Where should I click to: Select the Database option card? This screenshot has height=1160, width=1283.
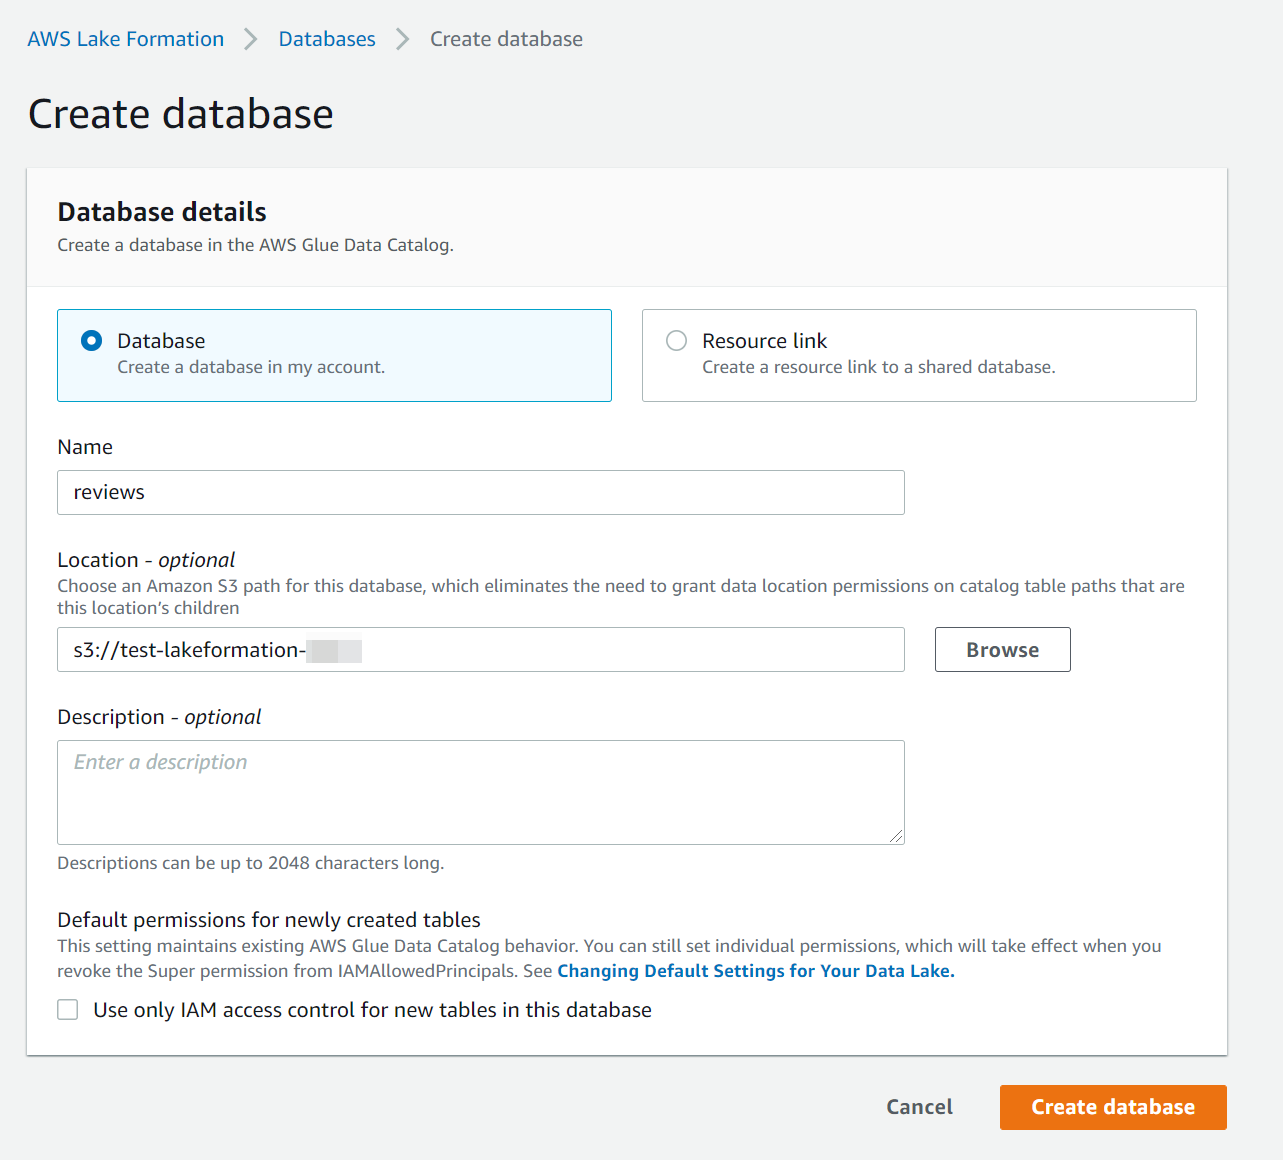point(334,355)
